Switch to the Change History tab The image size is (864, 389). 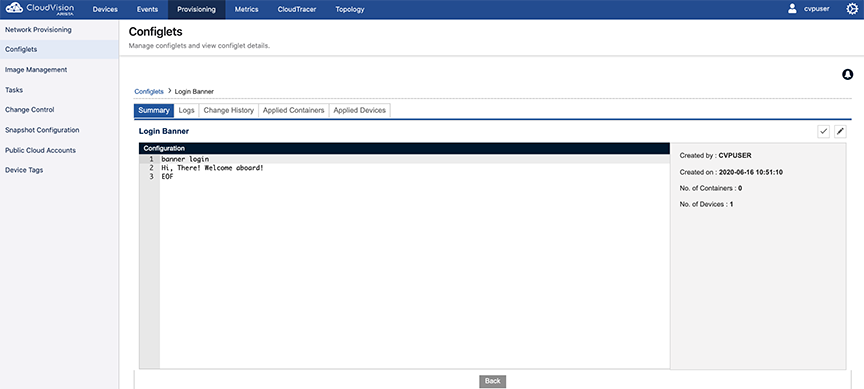tap(229, 110)
